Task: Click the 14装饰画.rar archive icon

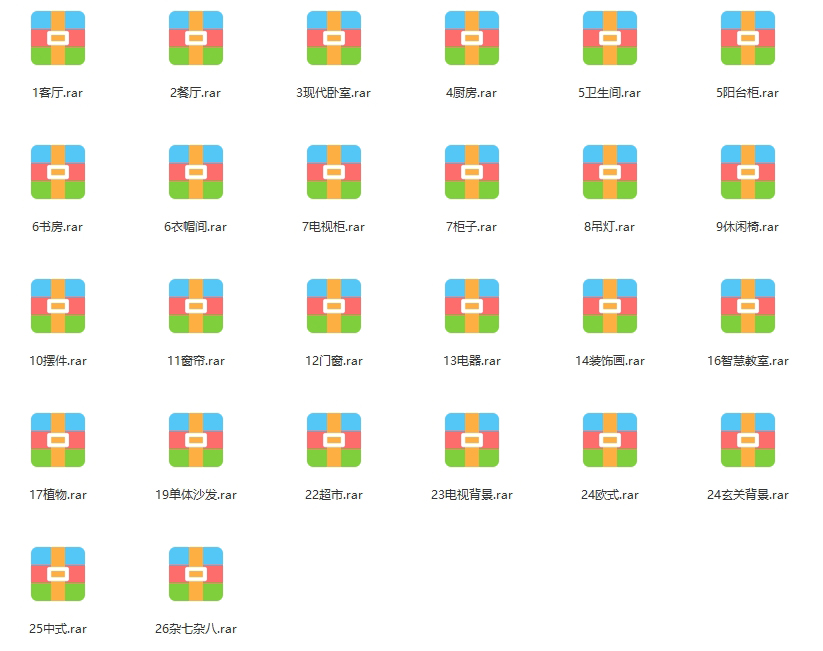Action: click(x=610, y=306)
